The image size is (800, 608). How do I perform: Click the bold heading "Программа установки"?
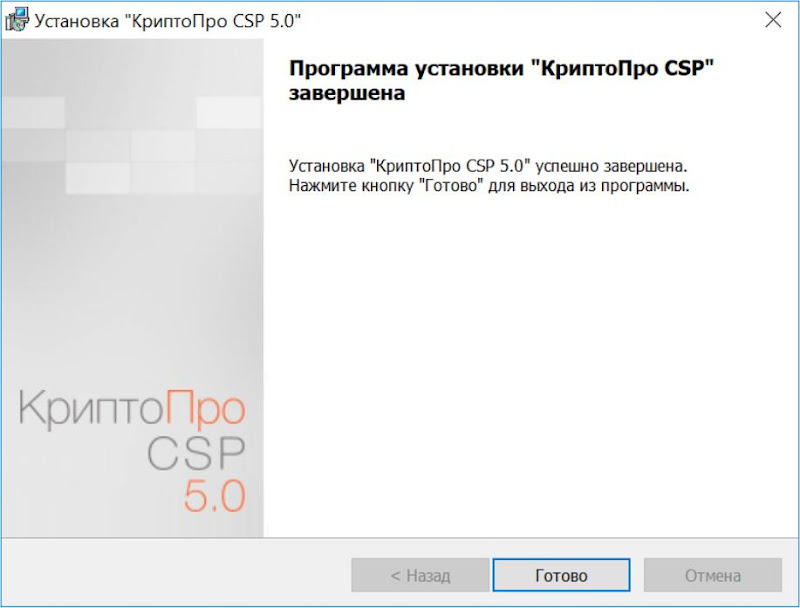coord(406,68)
